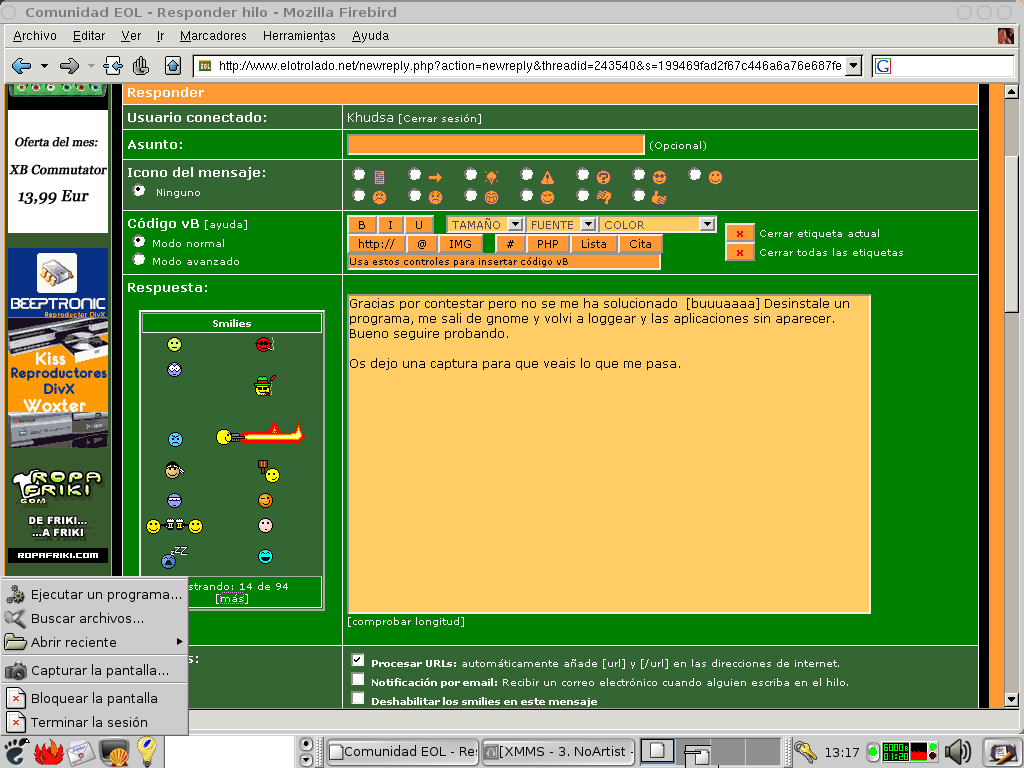Select the question mark message icon radio
Viewport: 1024px width, 768px height.
pos(583,174)
